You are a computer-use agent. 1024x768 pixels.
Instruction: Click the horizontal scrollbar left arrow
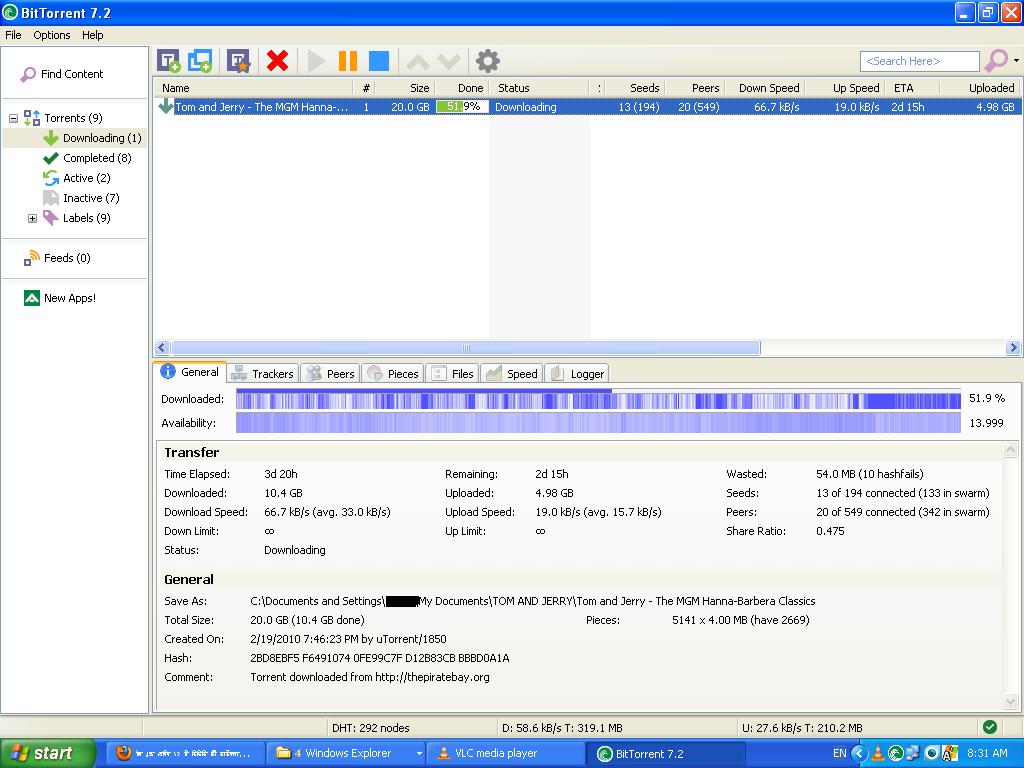pyautogui.click(x=163, y=348)
